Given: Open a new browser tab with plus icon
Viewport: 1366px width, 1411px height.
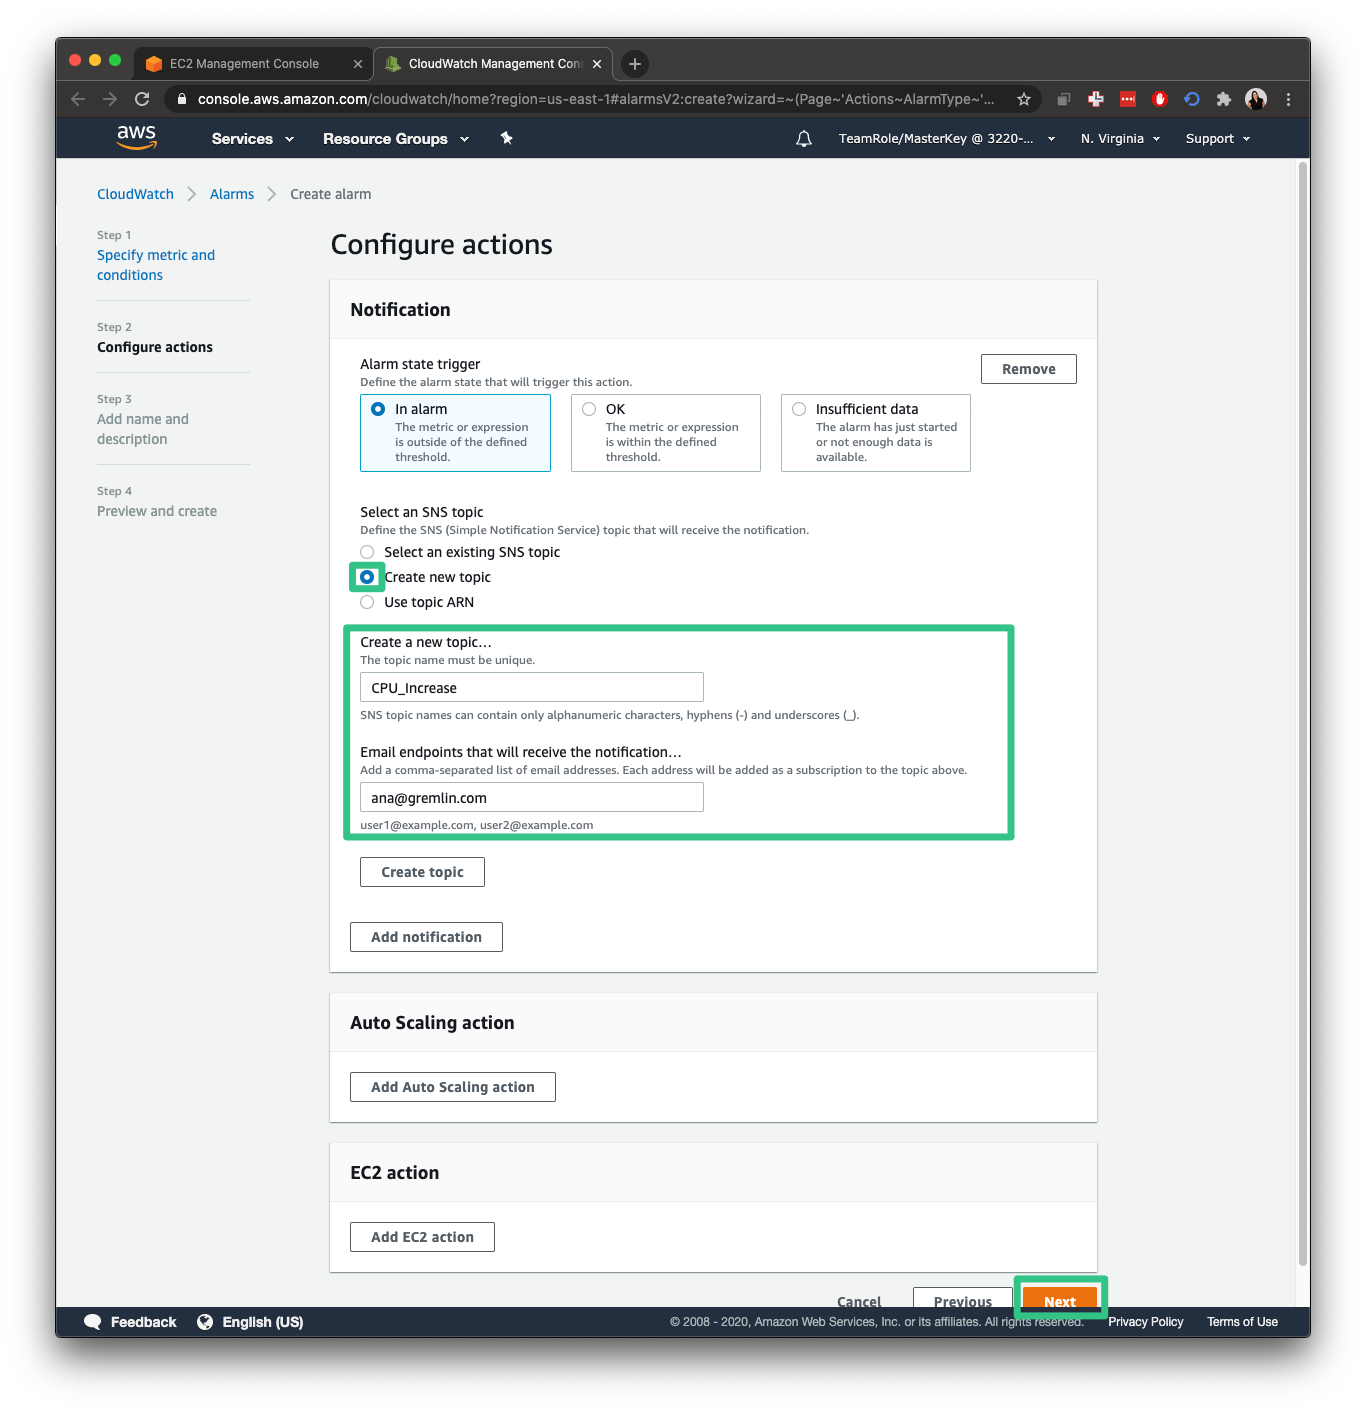Looking at the screenshot, I should point(634,64).
